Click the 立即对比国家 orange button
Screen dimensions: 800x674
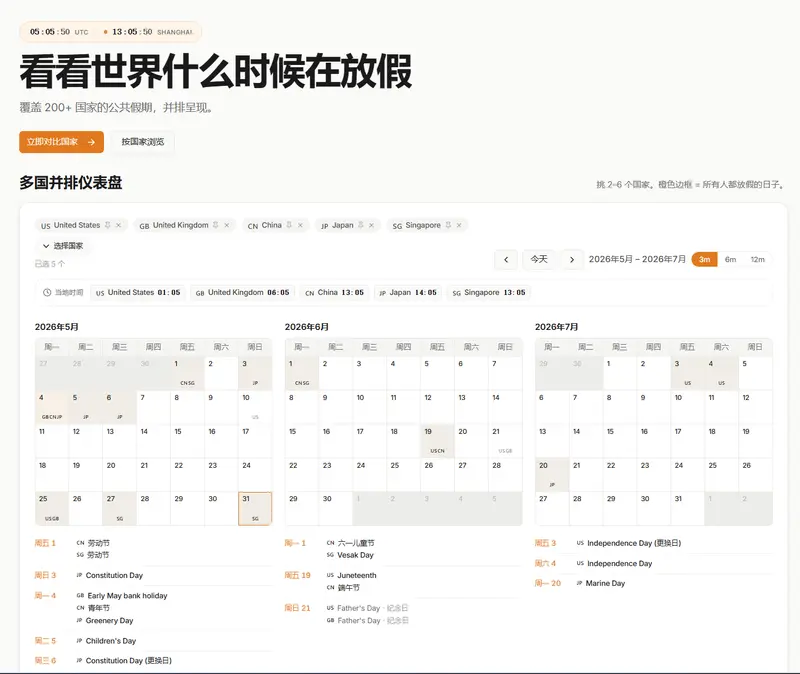(62, 142)
